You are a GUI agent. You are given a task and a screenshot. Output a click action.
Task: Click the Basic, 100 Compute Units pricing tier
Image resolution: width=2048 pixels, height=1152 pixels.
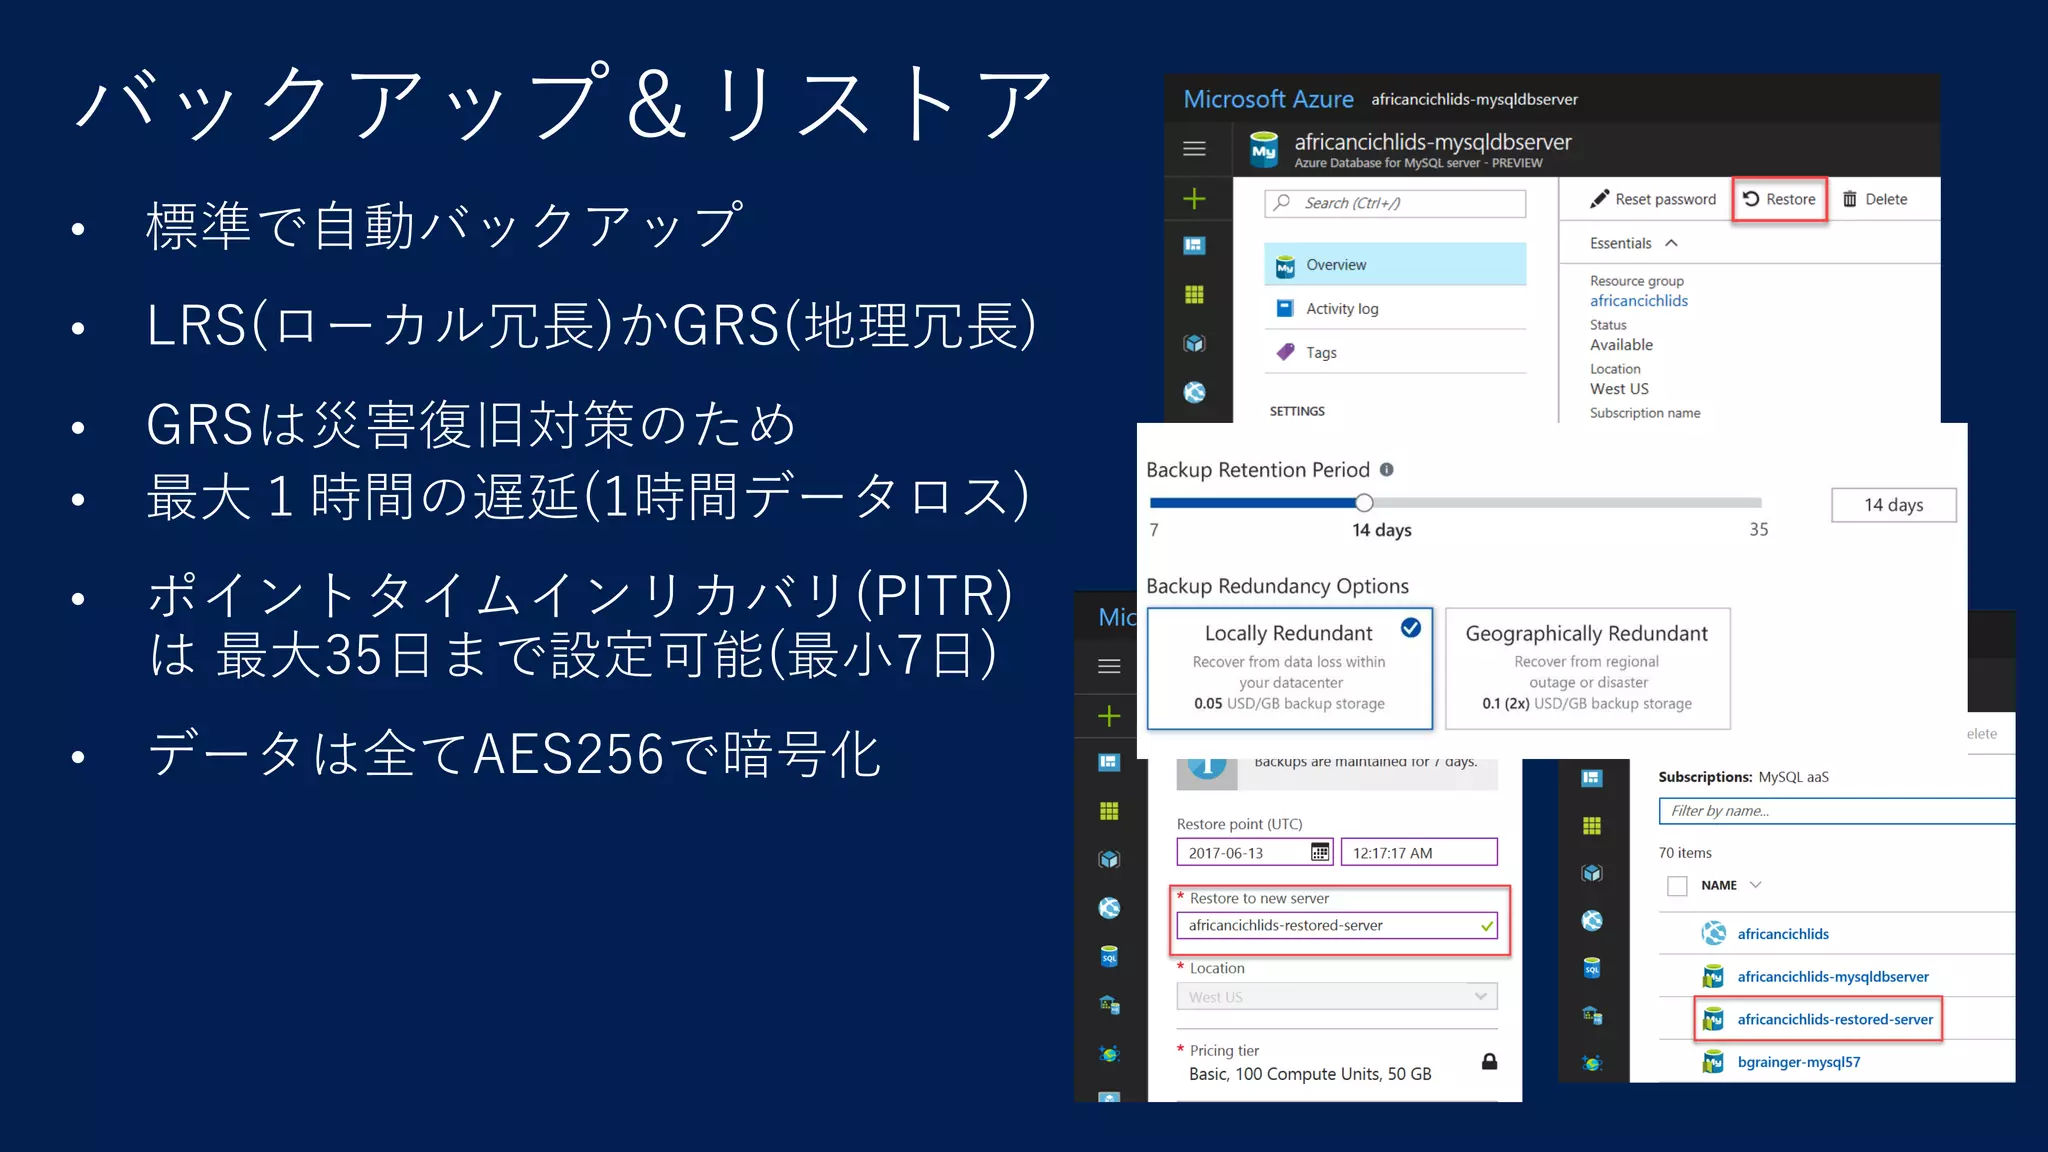[1310, 1074]
